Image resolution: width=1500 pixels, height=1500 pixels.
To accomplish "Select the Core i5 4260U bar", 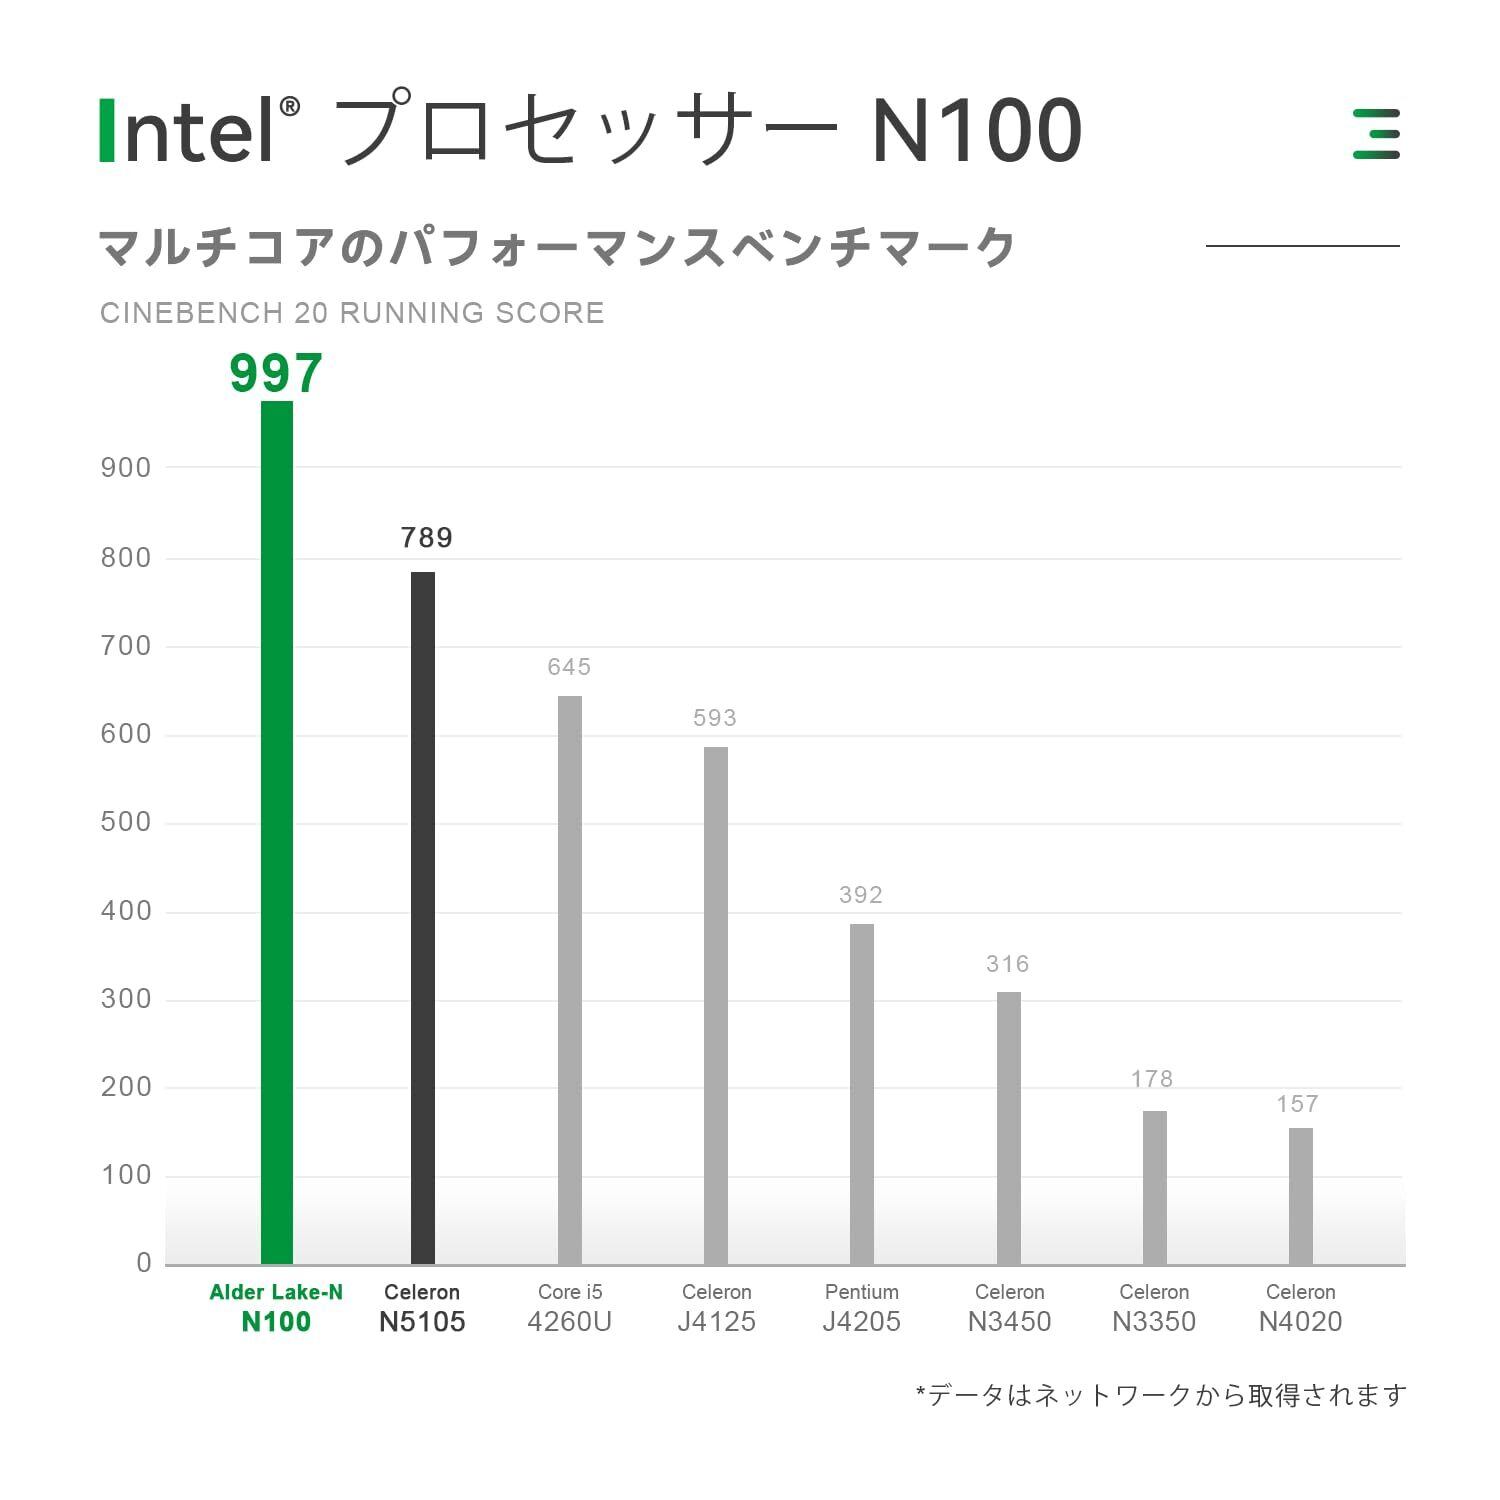I will pyautogui.click(x=569, y=979).
